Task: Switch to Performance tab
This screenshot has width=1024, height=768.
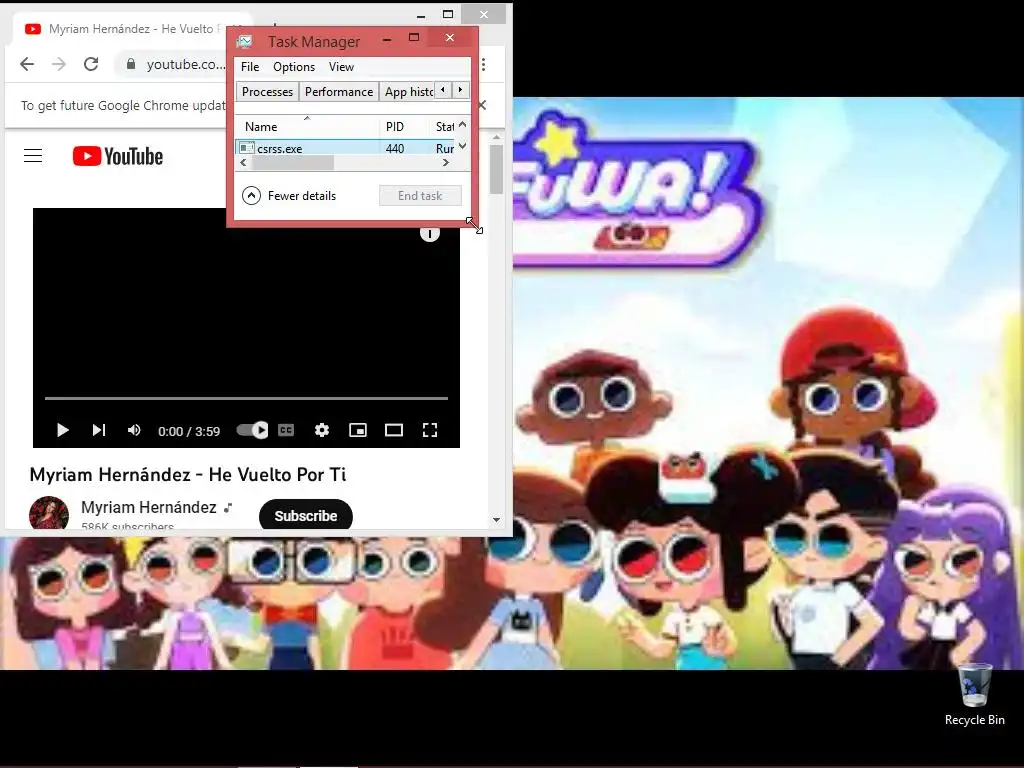Action: [339, 91]
